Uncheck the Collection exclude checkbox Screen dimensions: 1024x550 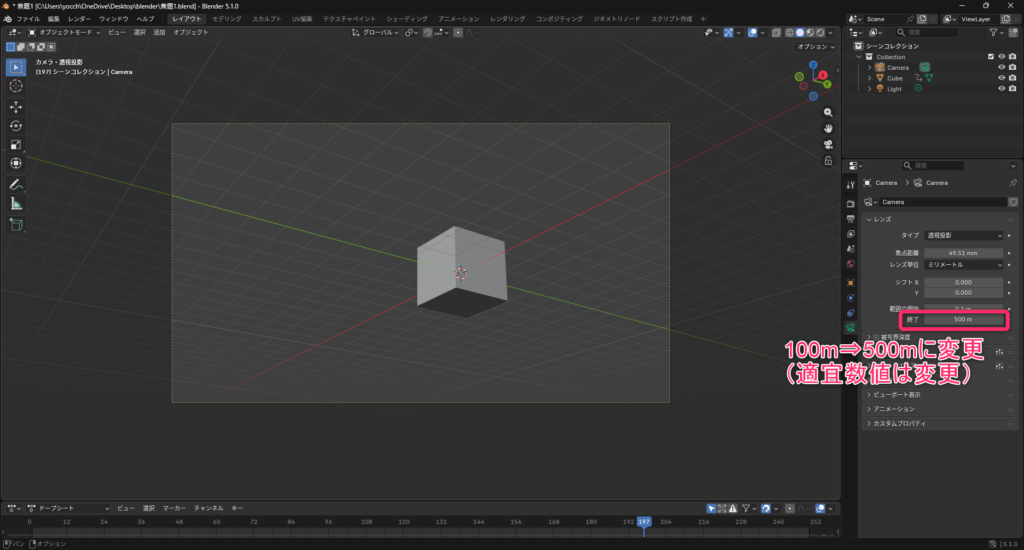coord(991,57)
